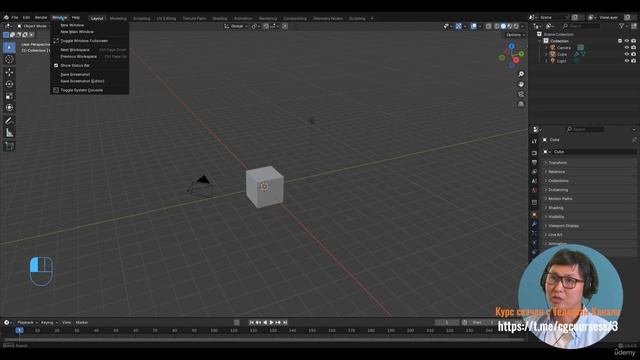
Task: Expand the Transform panel
Action: [x=590, y=162]
